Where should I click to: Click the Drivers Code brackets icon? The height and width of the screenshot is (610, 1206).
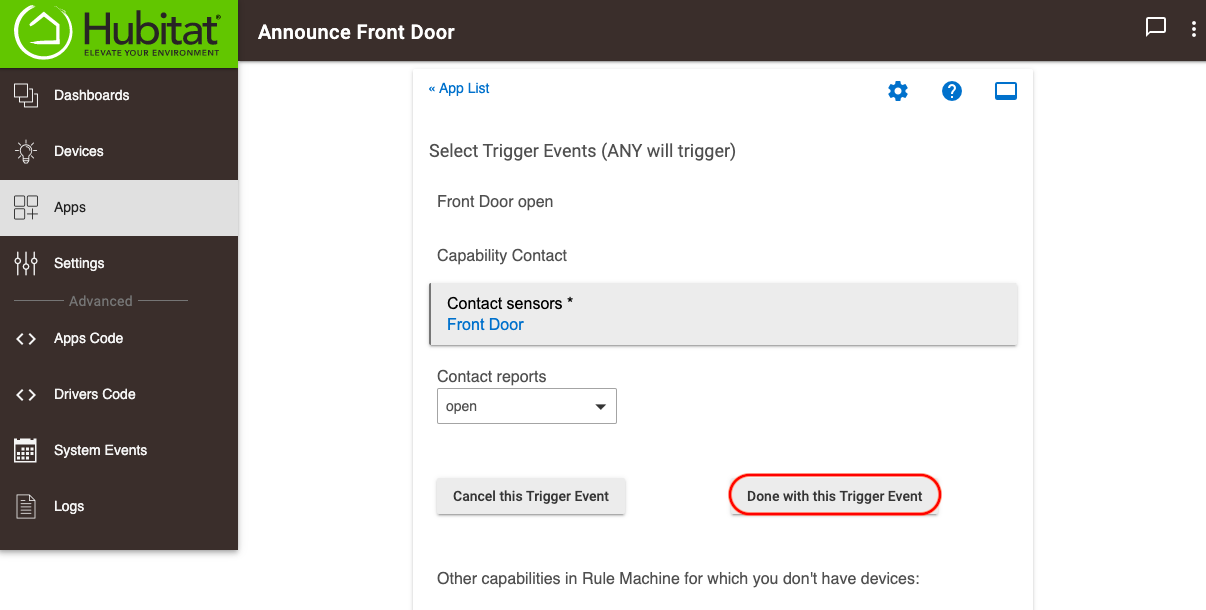tap(25, 394)
